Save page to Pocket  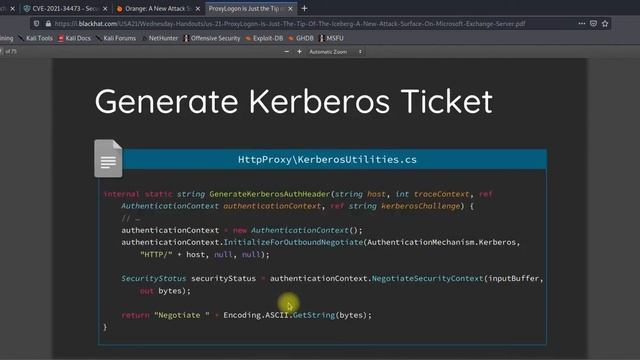593,24
